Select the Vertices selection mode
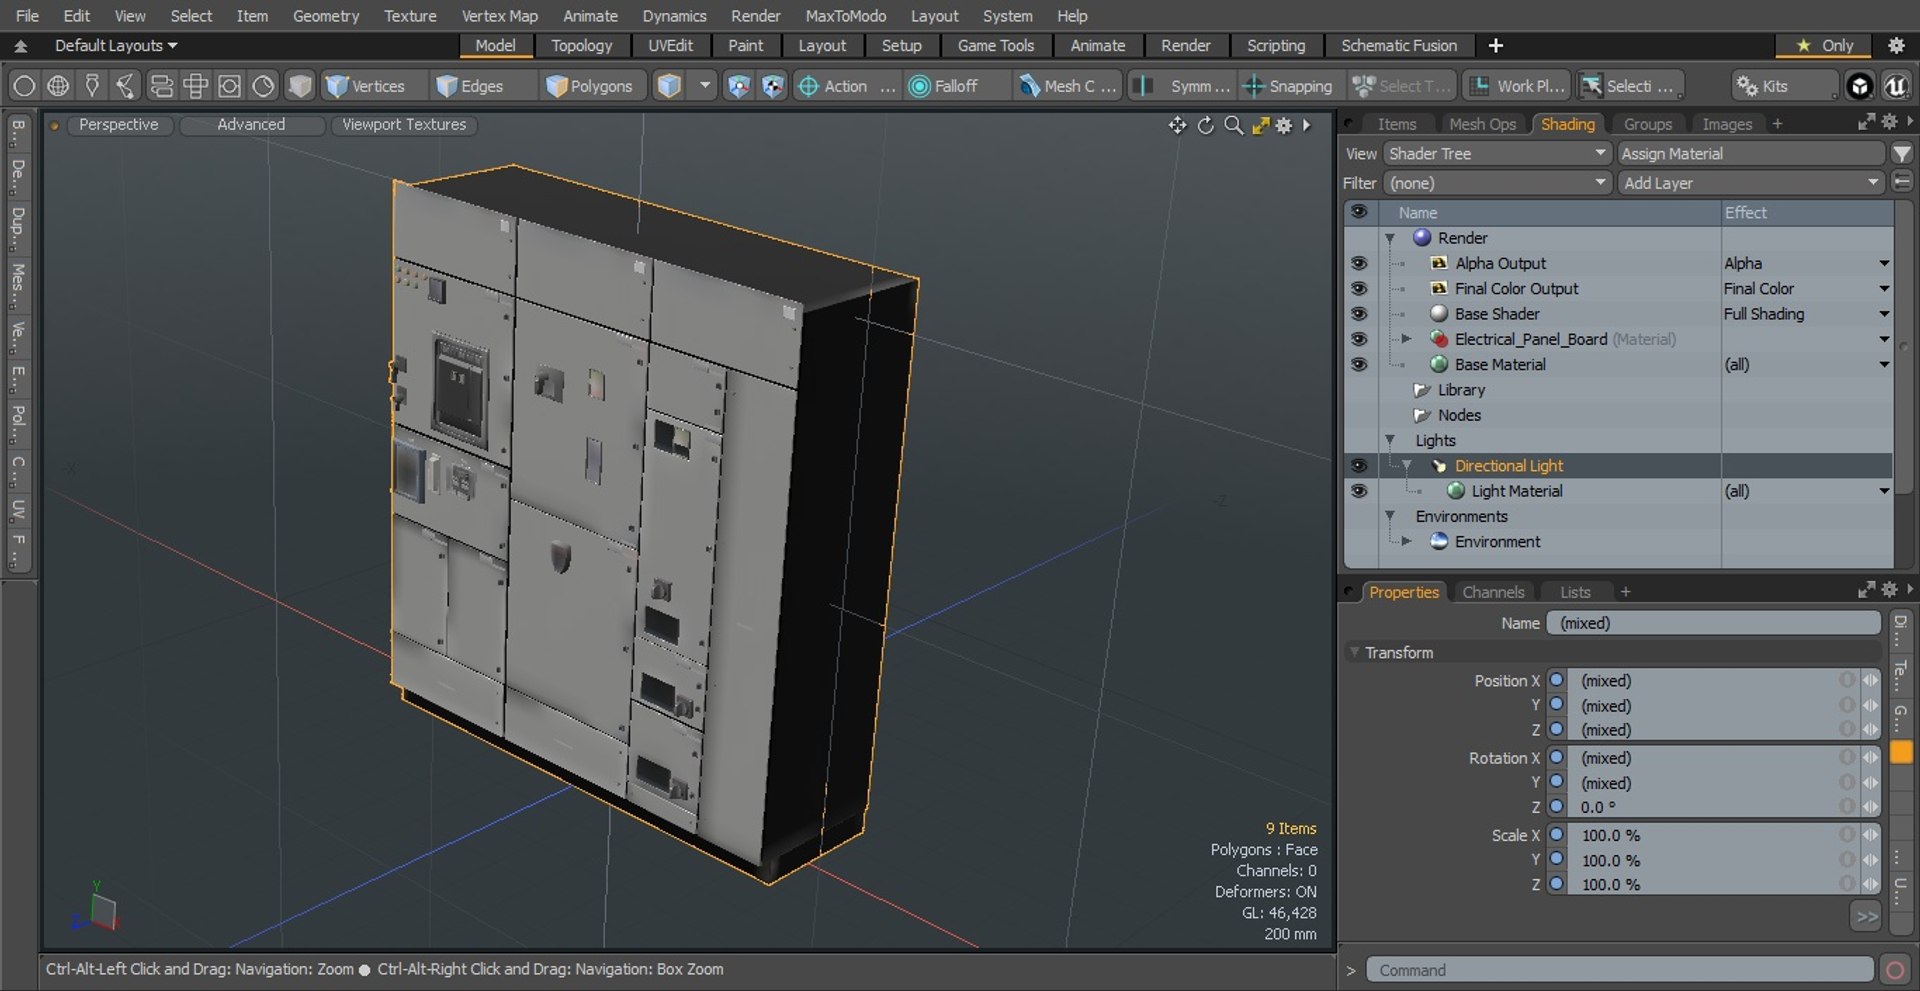Image resolution: width=1920 pixels, height=991 pixels. (365, 86)
